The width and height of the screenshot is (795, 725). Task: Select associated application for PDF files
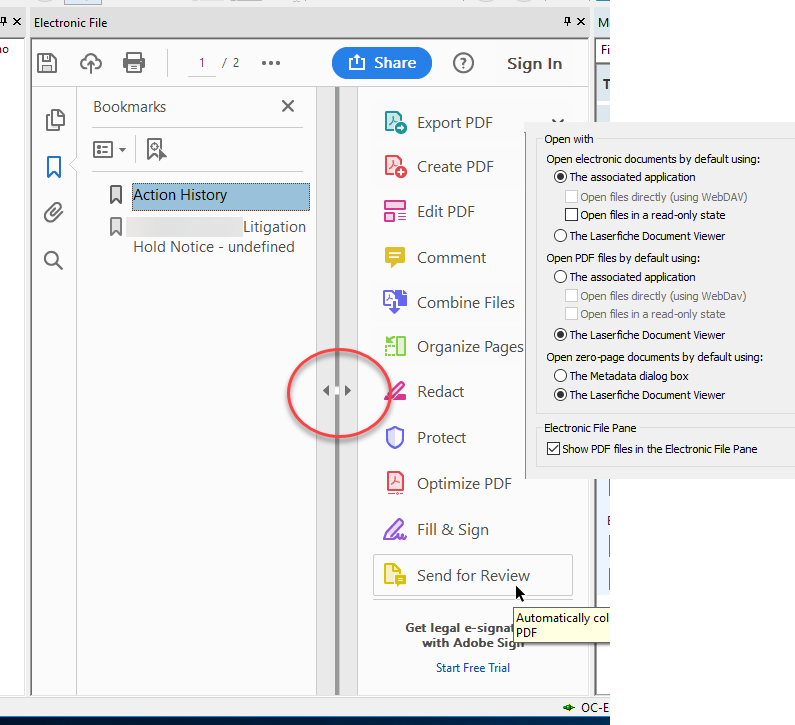pos(560,277)
